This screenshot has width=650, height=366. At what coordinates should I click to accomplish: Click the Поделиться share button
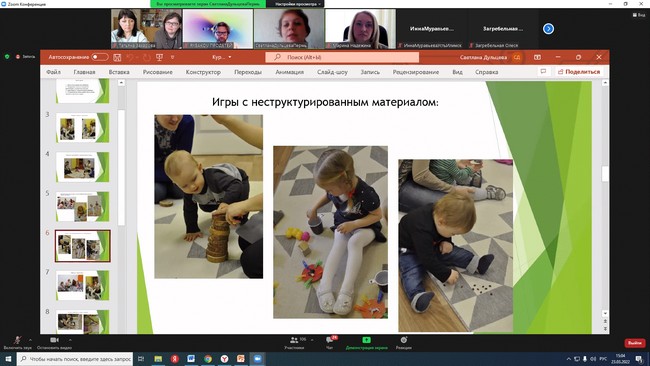[x=579, y=72]
